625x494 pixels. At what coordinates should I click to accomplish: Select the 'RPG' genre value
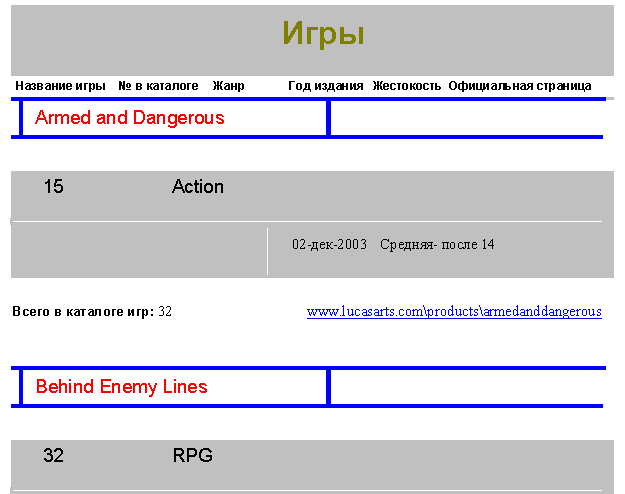click(193, 455)
